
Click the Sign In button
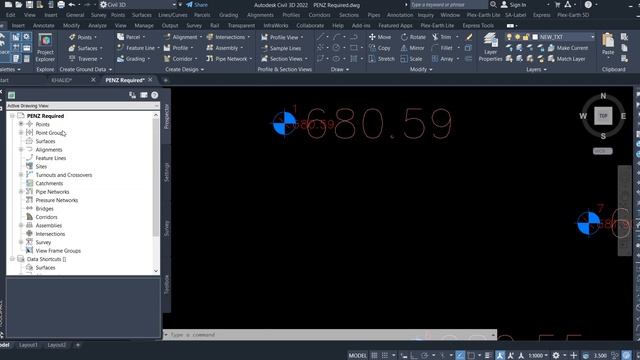[x=513, y=4]
